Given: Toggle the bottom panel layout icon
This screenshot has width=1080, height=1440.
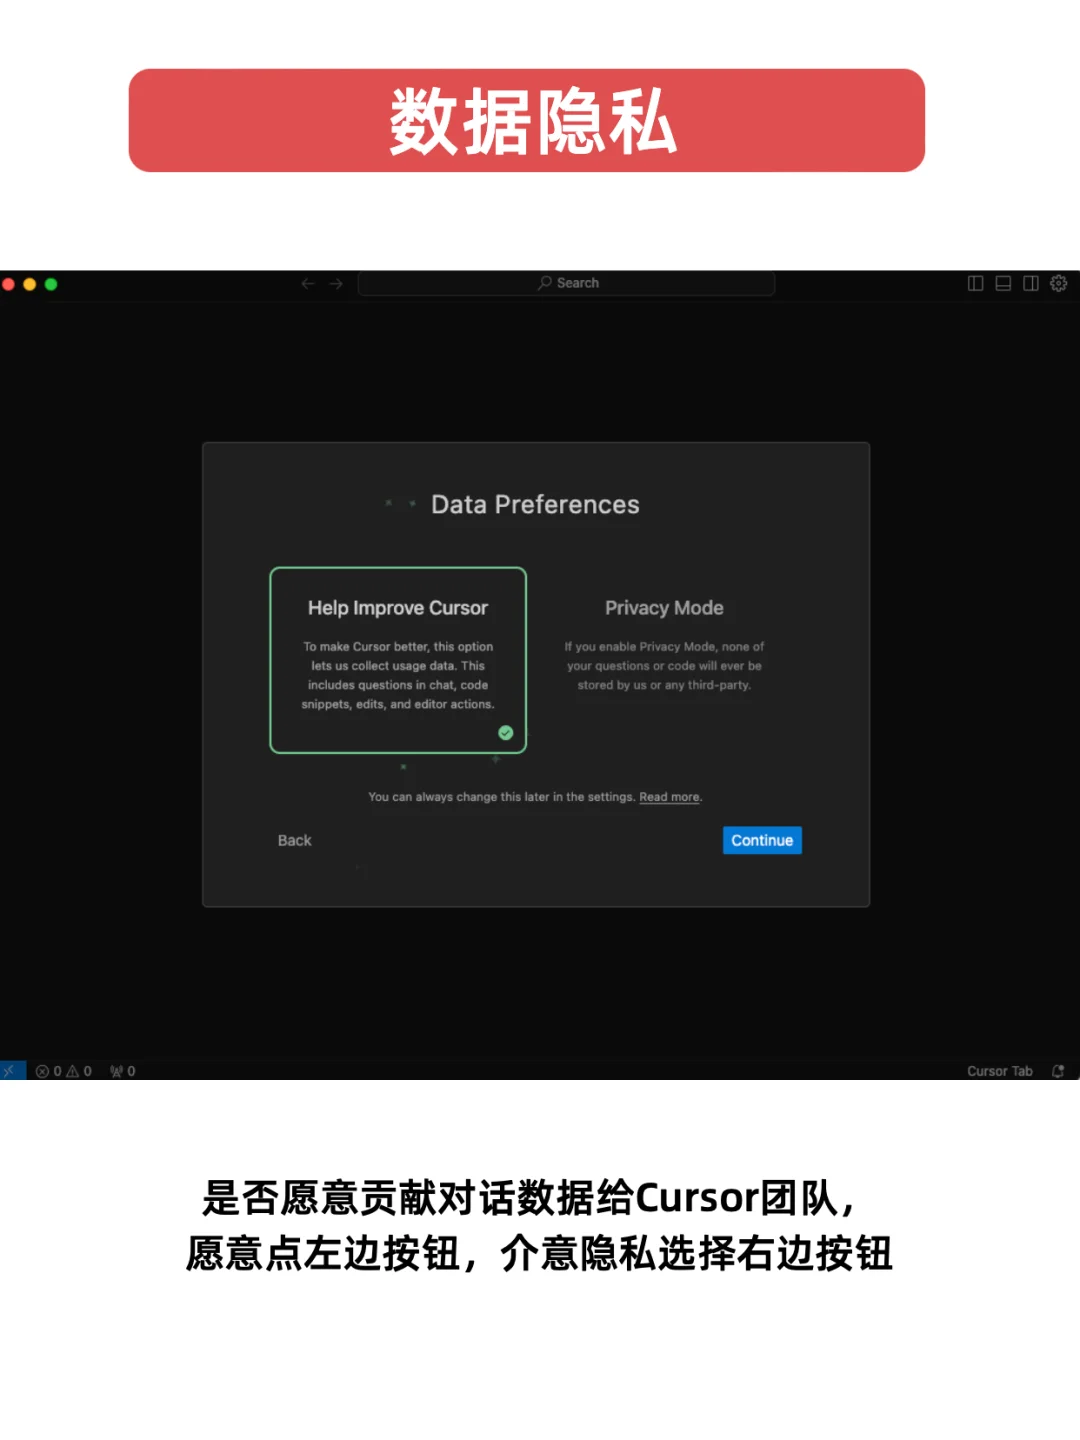Looking at the screenshot, I should tap(1002, 283).
